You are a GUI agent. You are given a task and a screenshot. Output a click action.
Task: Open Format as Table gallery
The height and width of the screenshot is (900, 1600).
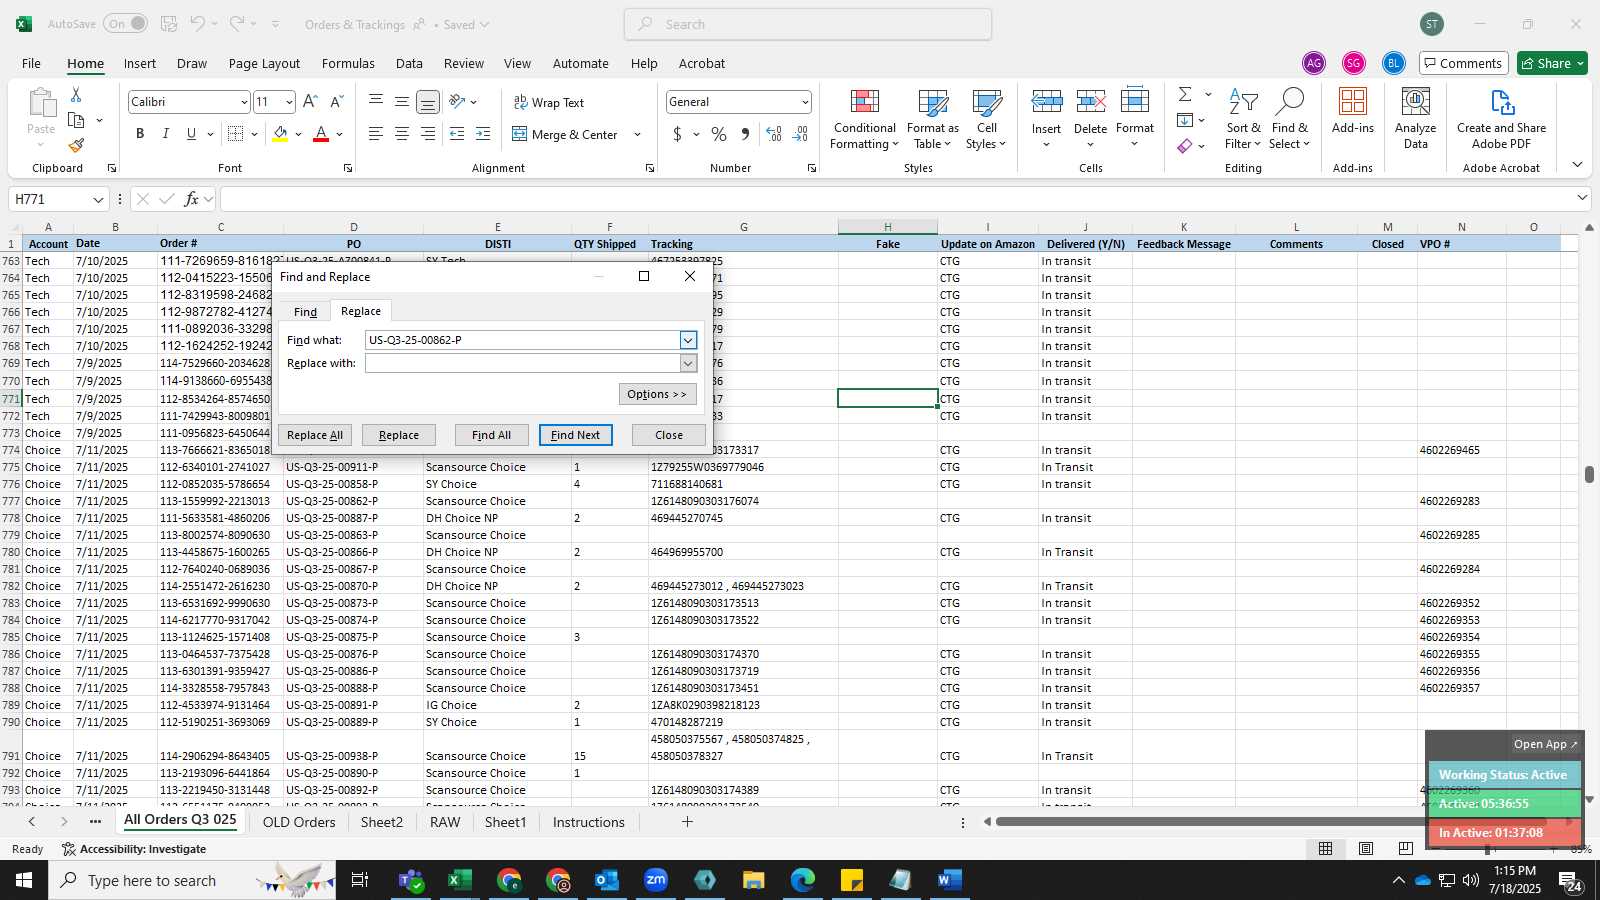point(932,120)
